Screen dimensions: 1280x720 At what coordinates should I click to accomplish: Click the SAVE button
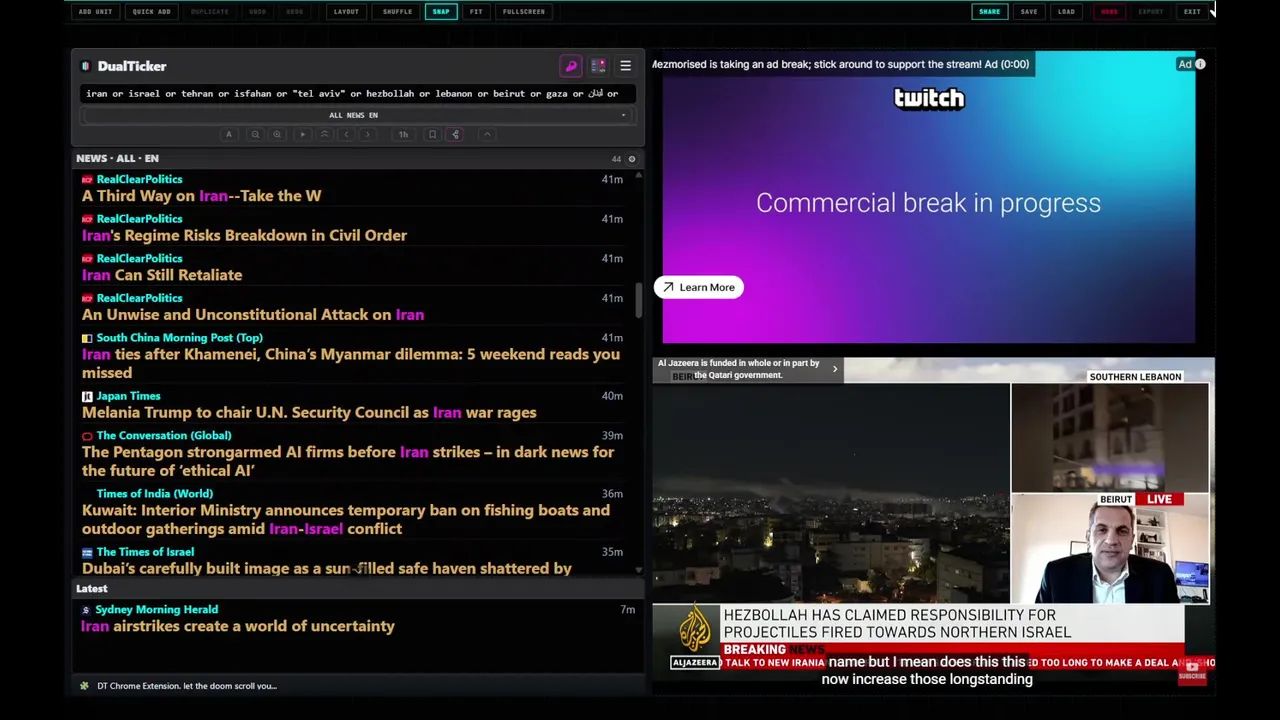1029,12
